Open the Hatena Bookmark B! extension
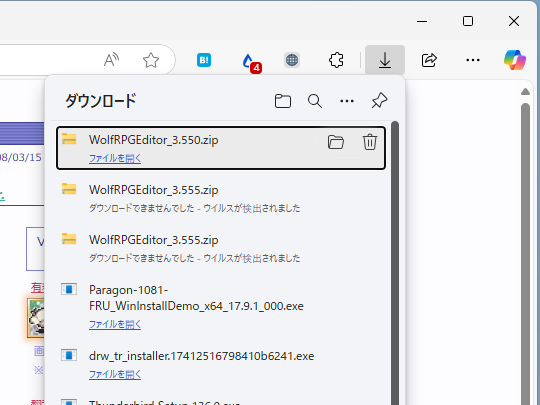The image size is (540, 405). [x=204, y=60]
